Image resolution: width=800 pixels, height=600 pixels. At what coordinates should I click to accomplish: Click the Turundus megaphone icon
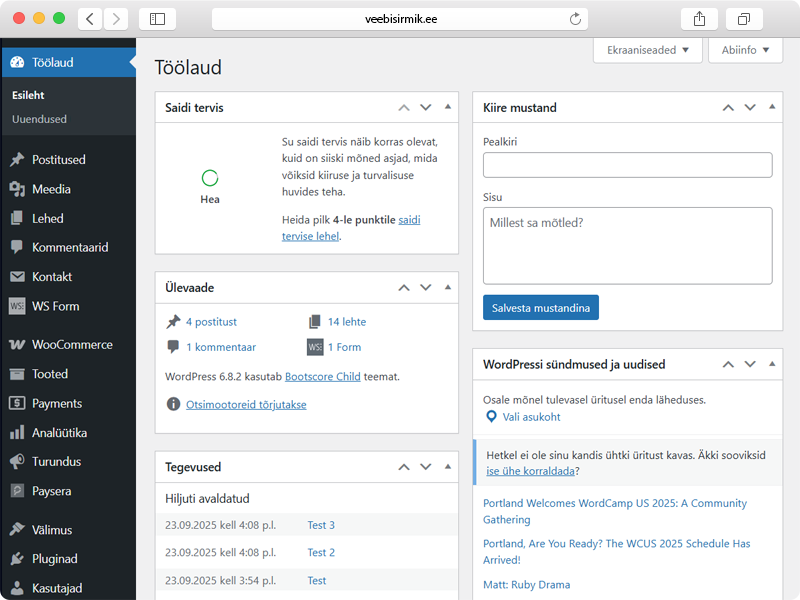(16, 462)
